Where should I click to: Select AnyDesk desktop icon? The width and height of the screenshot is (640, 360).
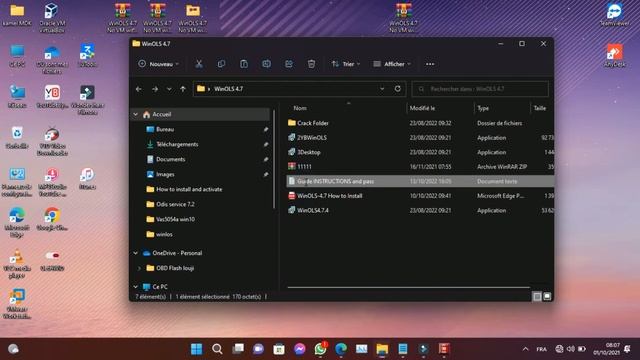614,56
